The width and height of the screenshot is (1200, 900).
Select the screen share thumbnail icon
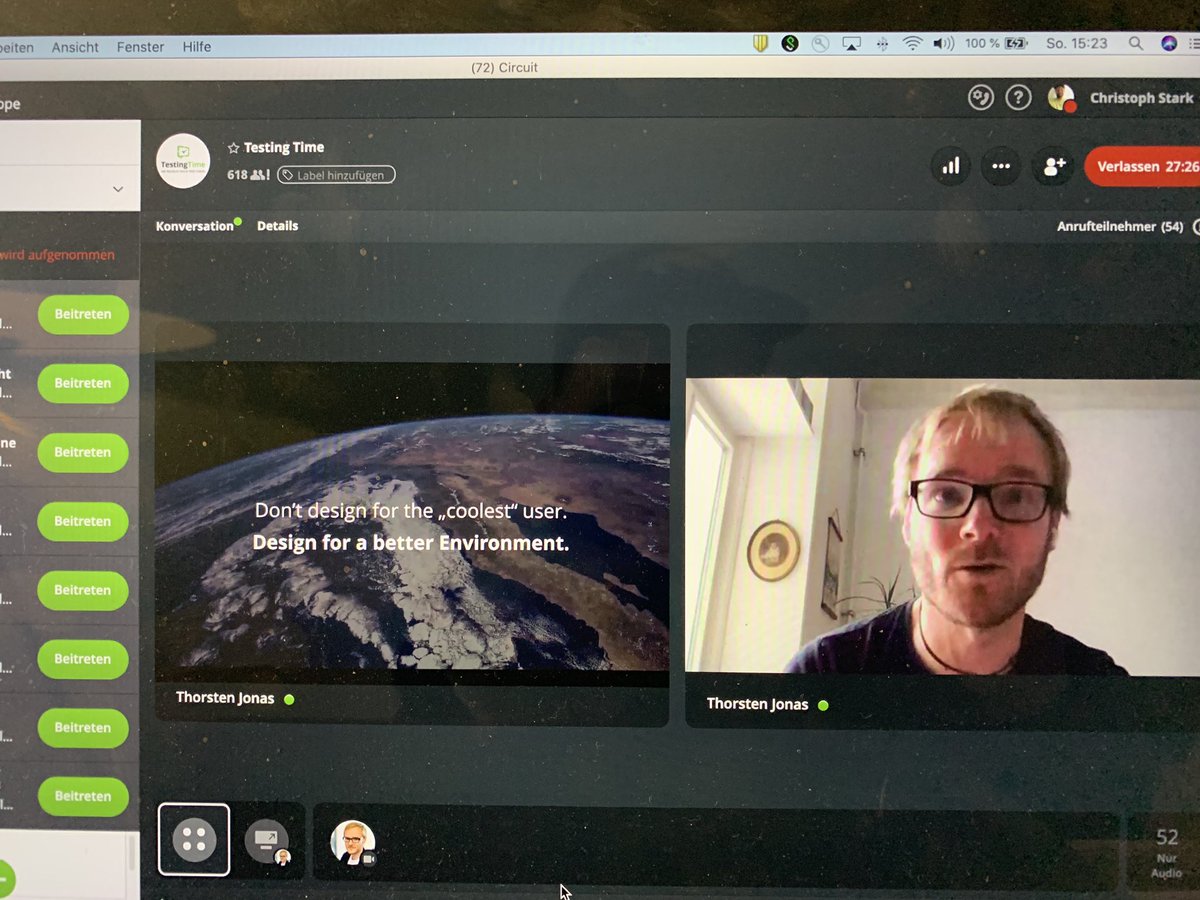(267, 842)
